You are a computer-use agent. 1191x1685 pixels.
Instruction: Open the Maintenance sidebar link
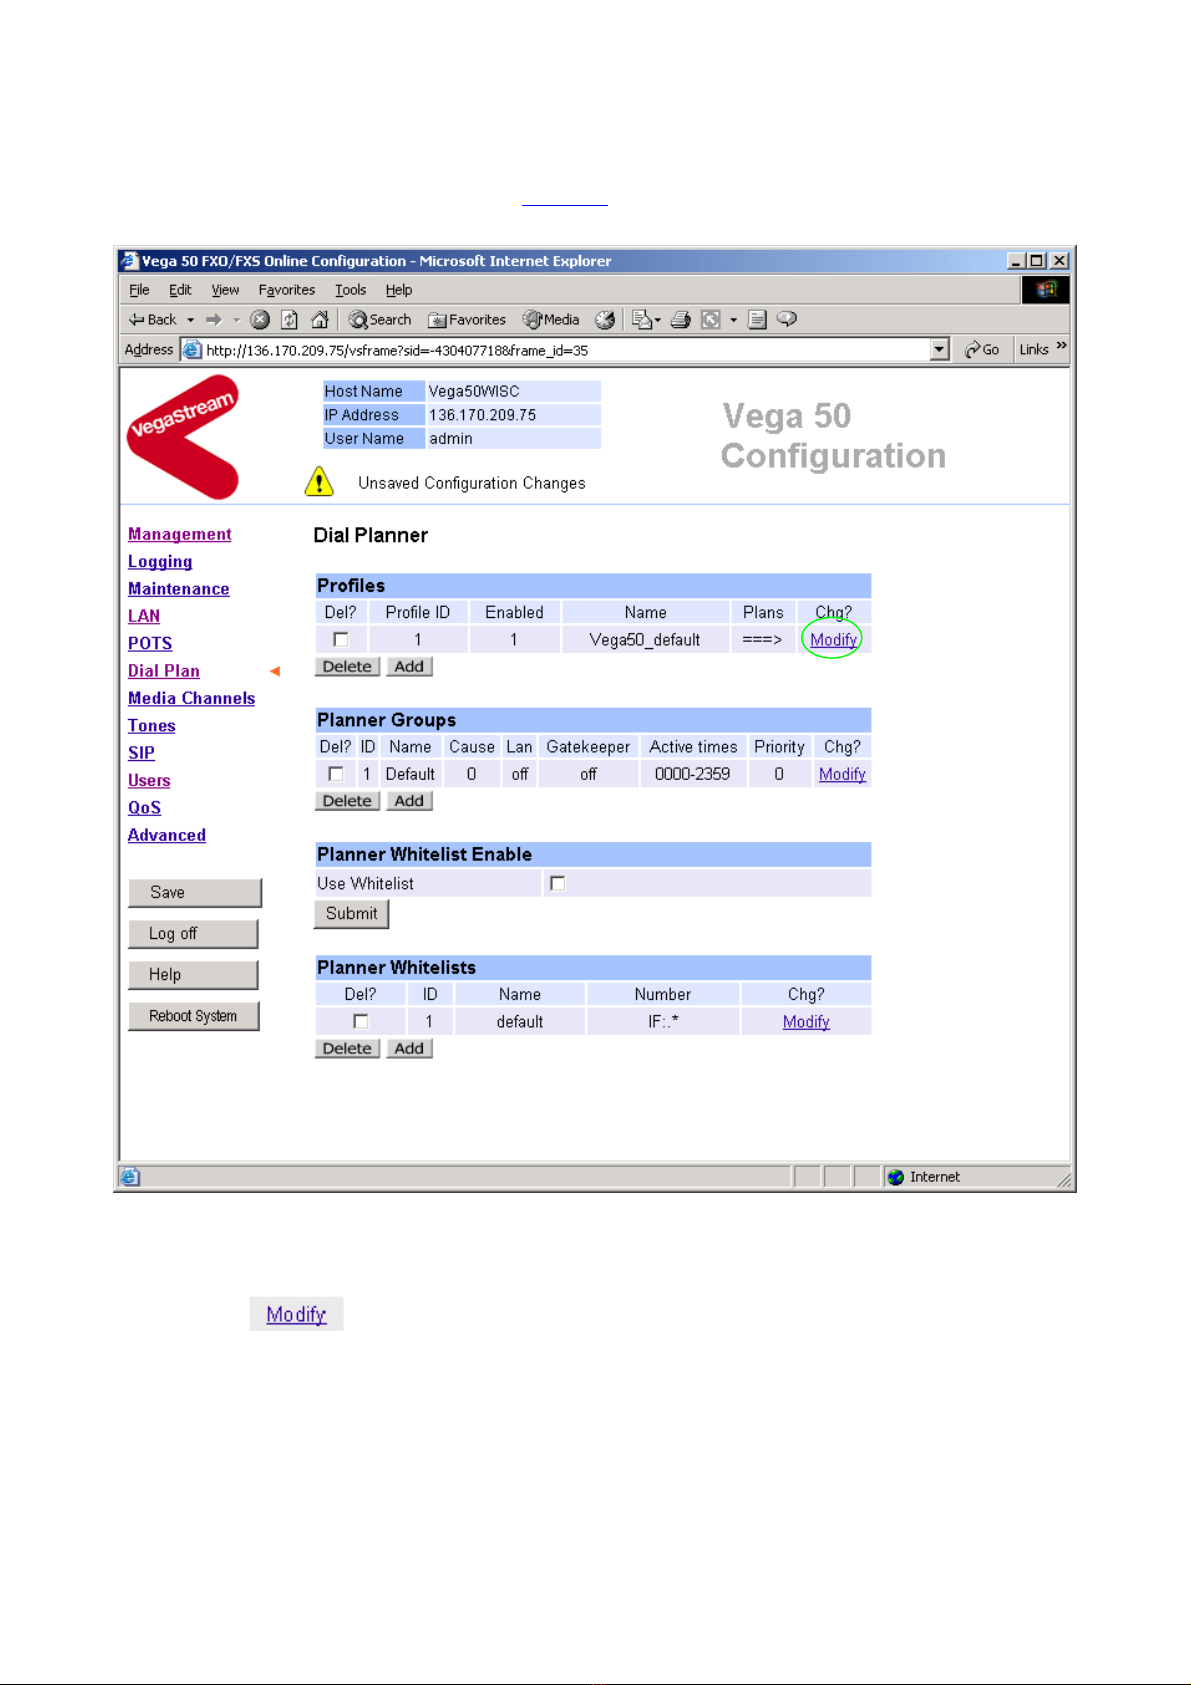click(x=179, y=589)
